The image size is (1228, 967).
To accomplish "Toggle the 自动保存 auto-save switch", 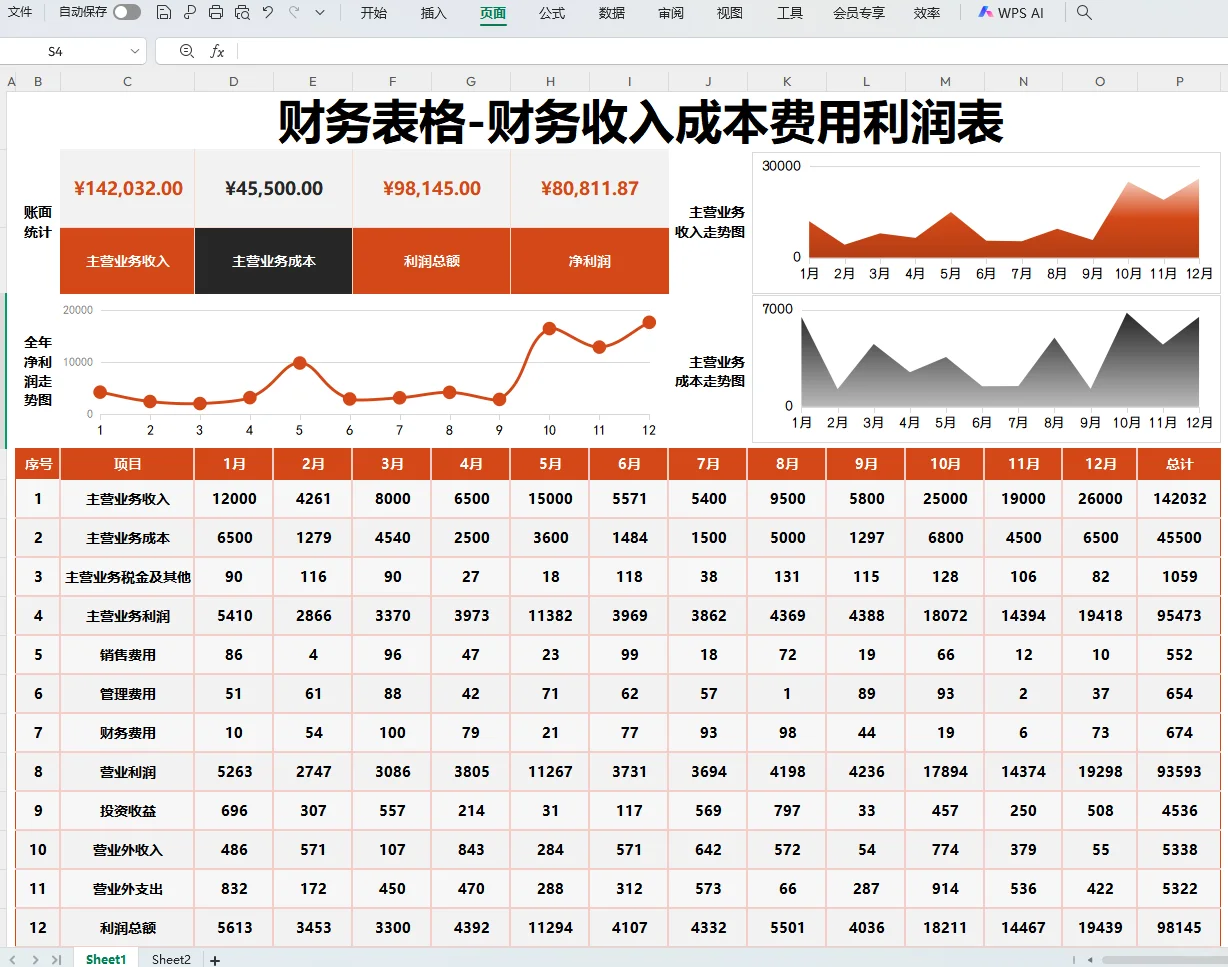I will 126,13.
